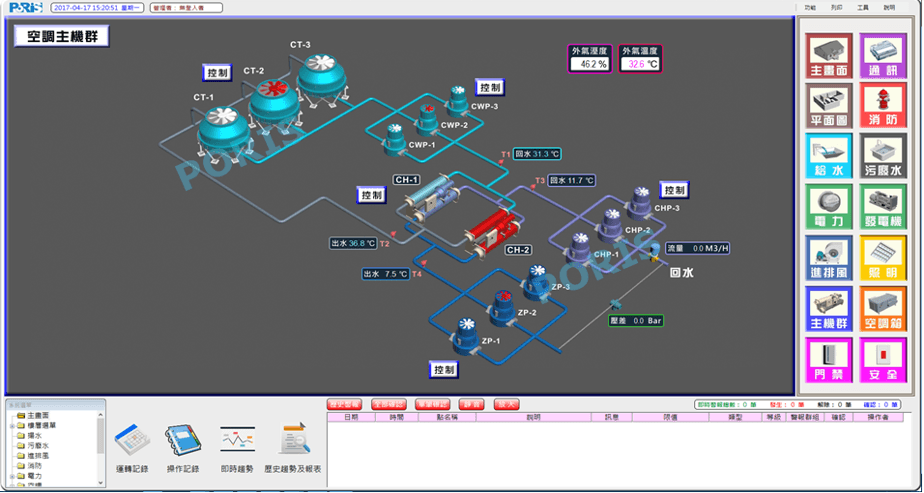Select 進排風 in the system tree
The width and height of the screenshot is (924, 493).
pos(38,456)
